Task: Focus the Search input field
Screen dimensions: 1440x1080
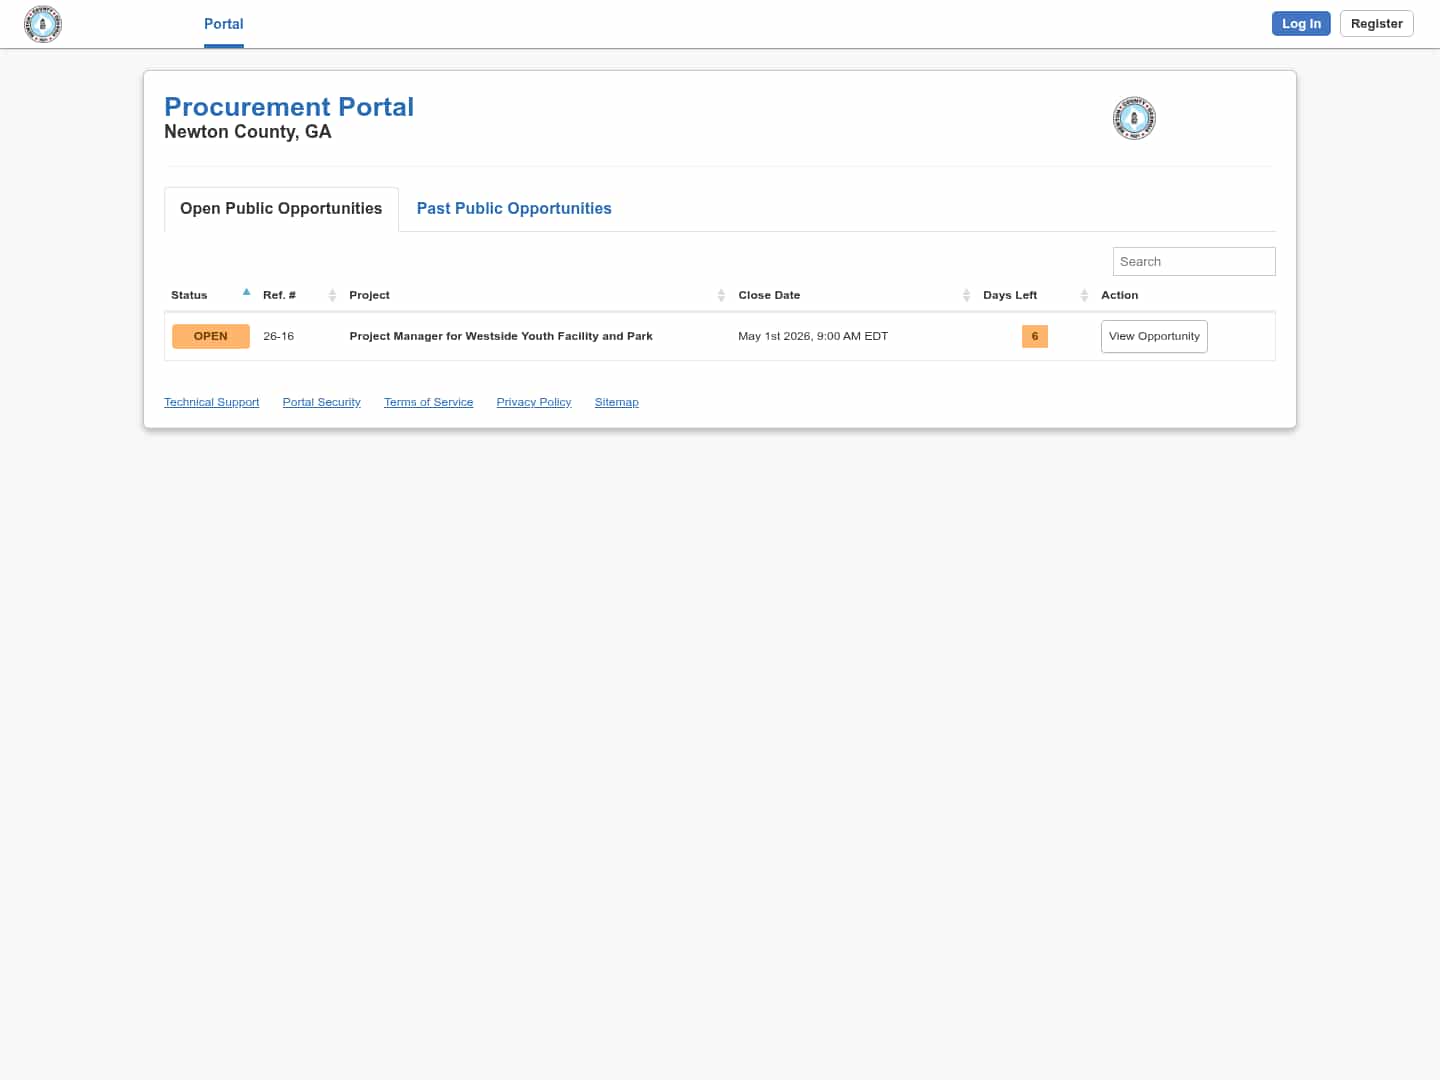Action: tap(1194, 262)
